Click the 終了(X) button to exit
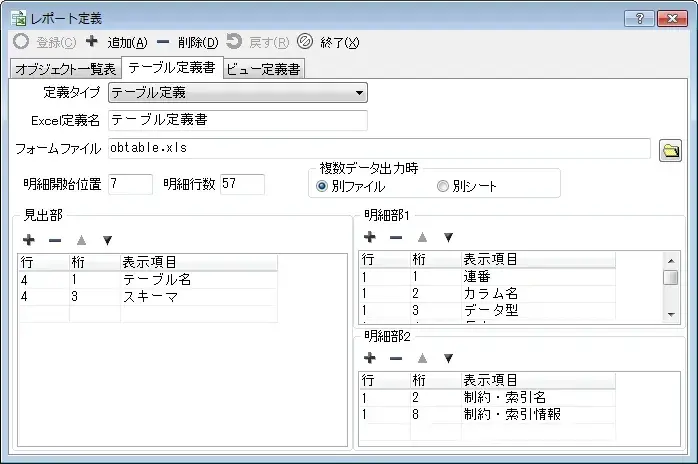 328,42
